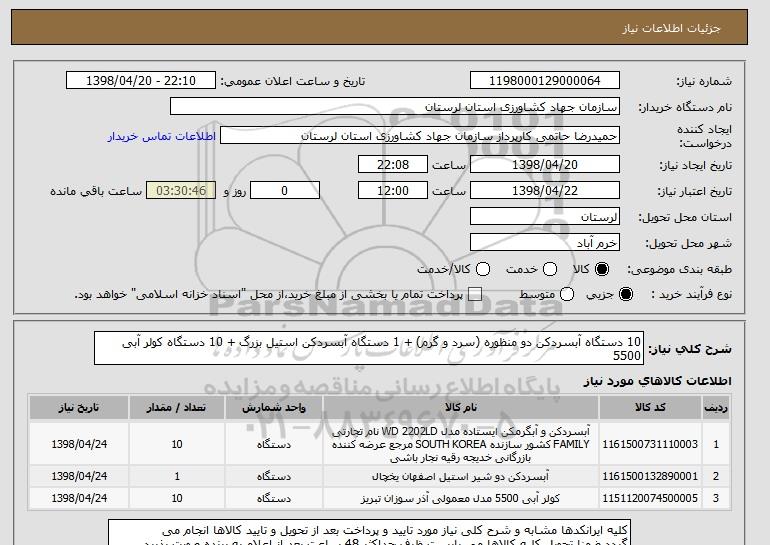
Task: Click the item code 1151120074500005
Action: point(650,498)
